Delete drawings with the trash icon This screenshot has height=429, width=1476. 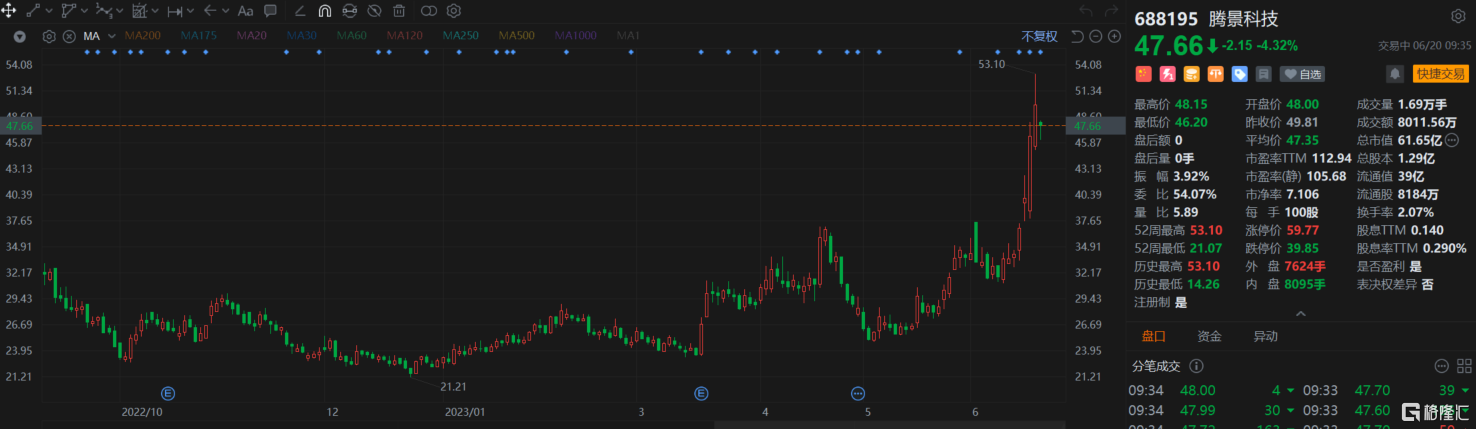(399, 11)
